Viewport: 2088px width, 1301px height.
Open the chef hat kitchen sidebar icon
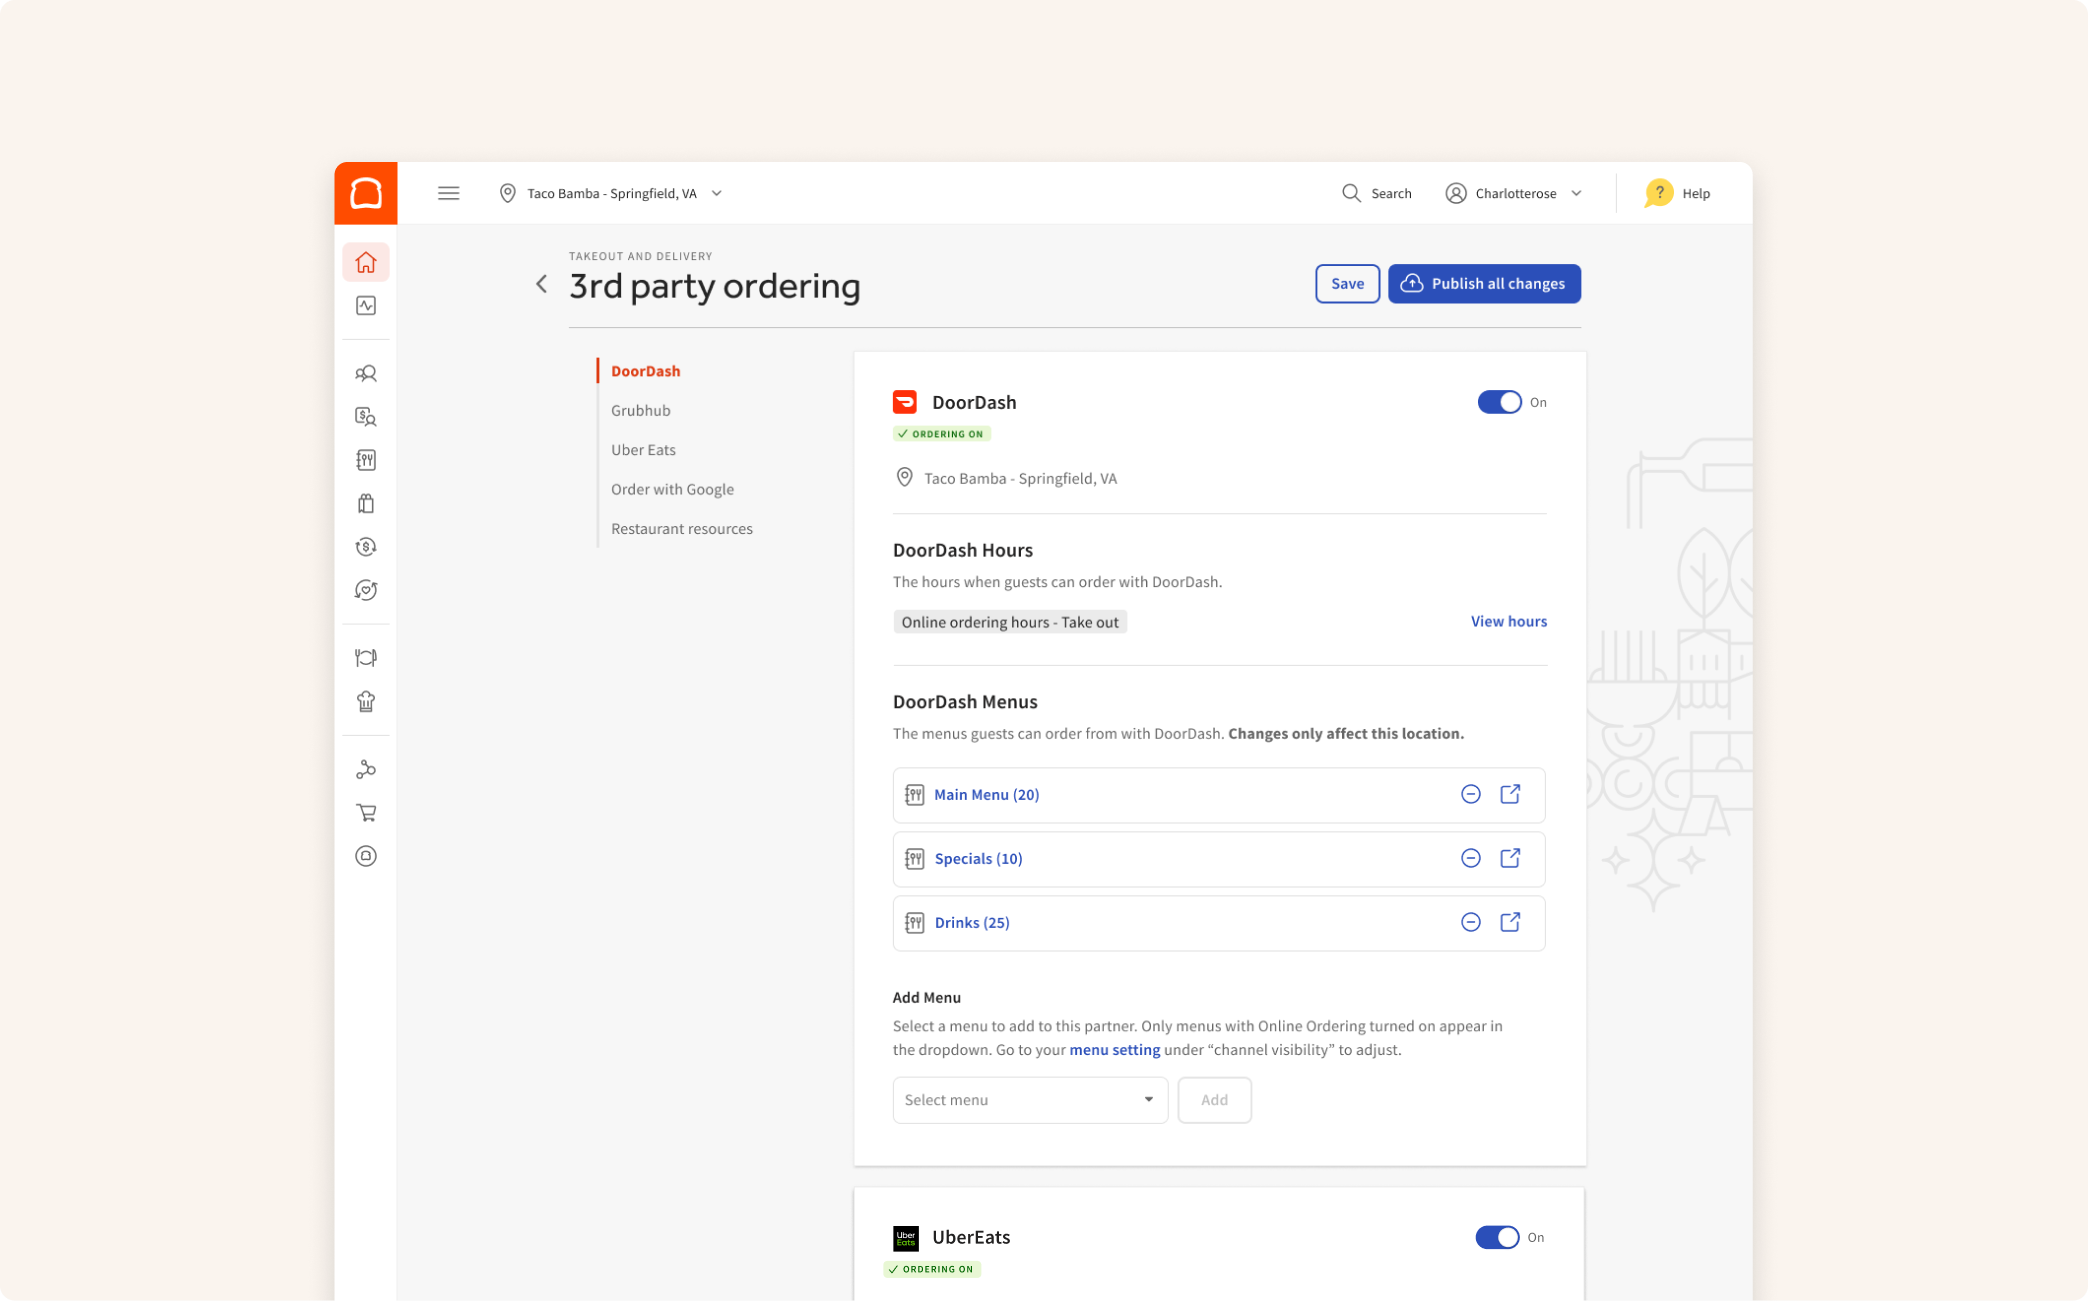point(366,701)
